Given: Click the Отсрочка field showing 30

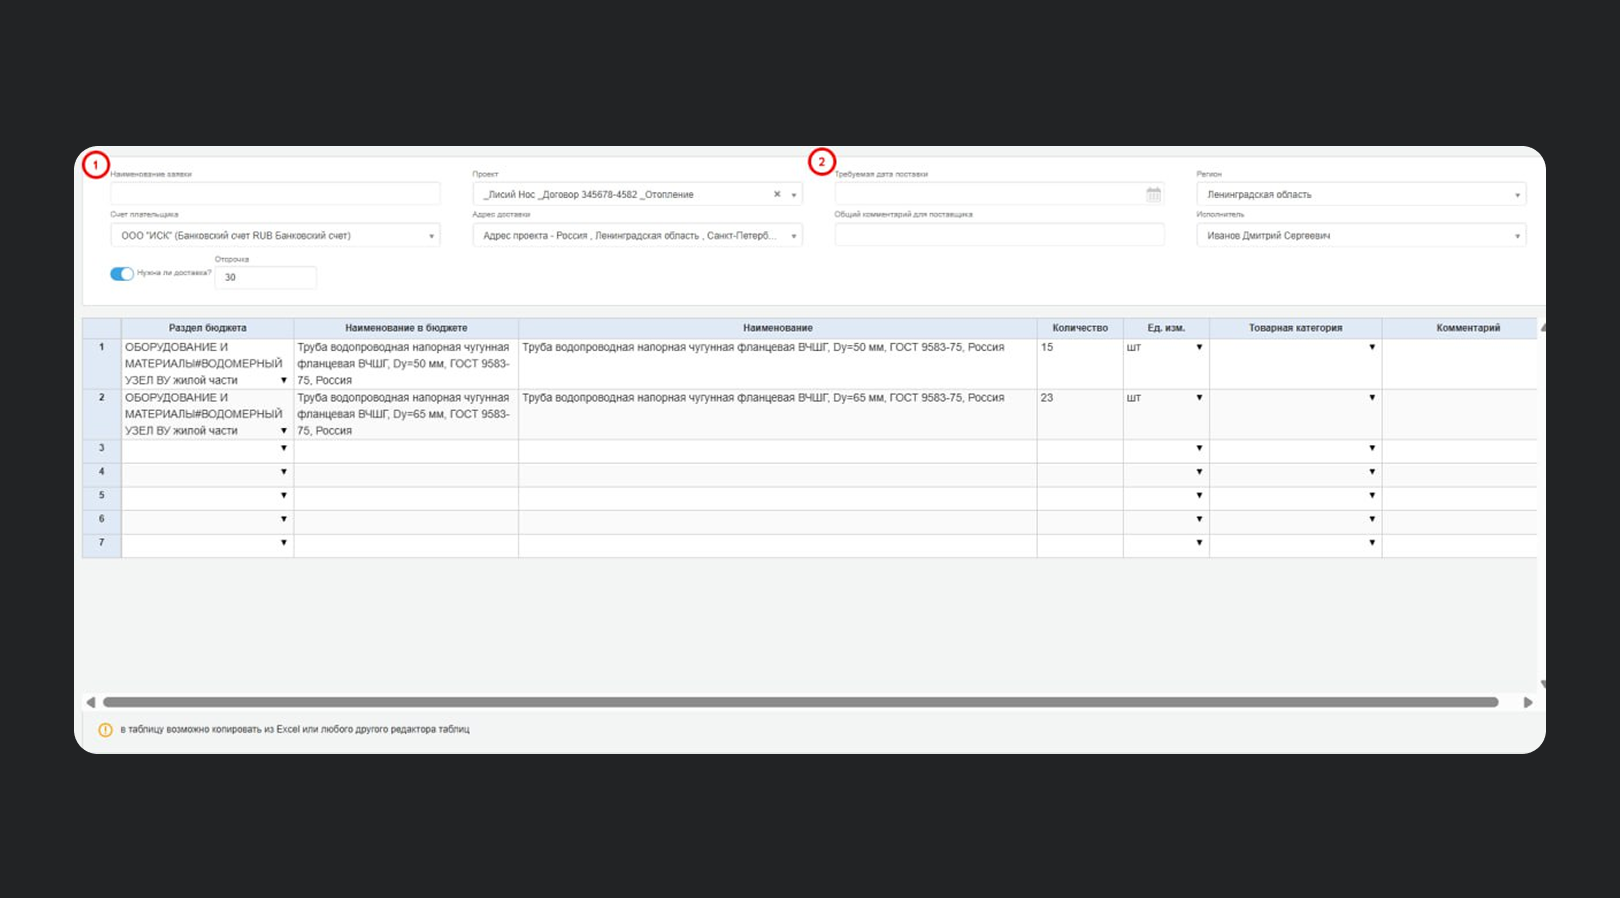Looking at the screenshot, I should pyautogui.click(x=265, y=278).
